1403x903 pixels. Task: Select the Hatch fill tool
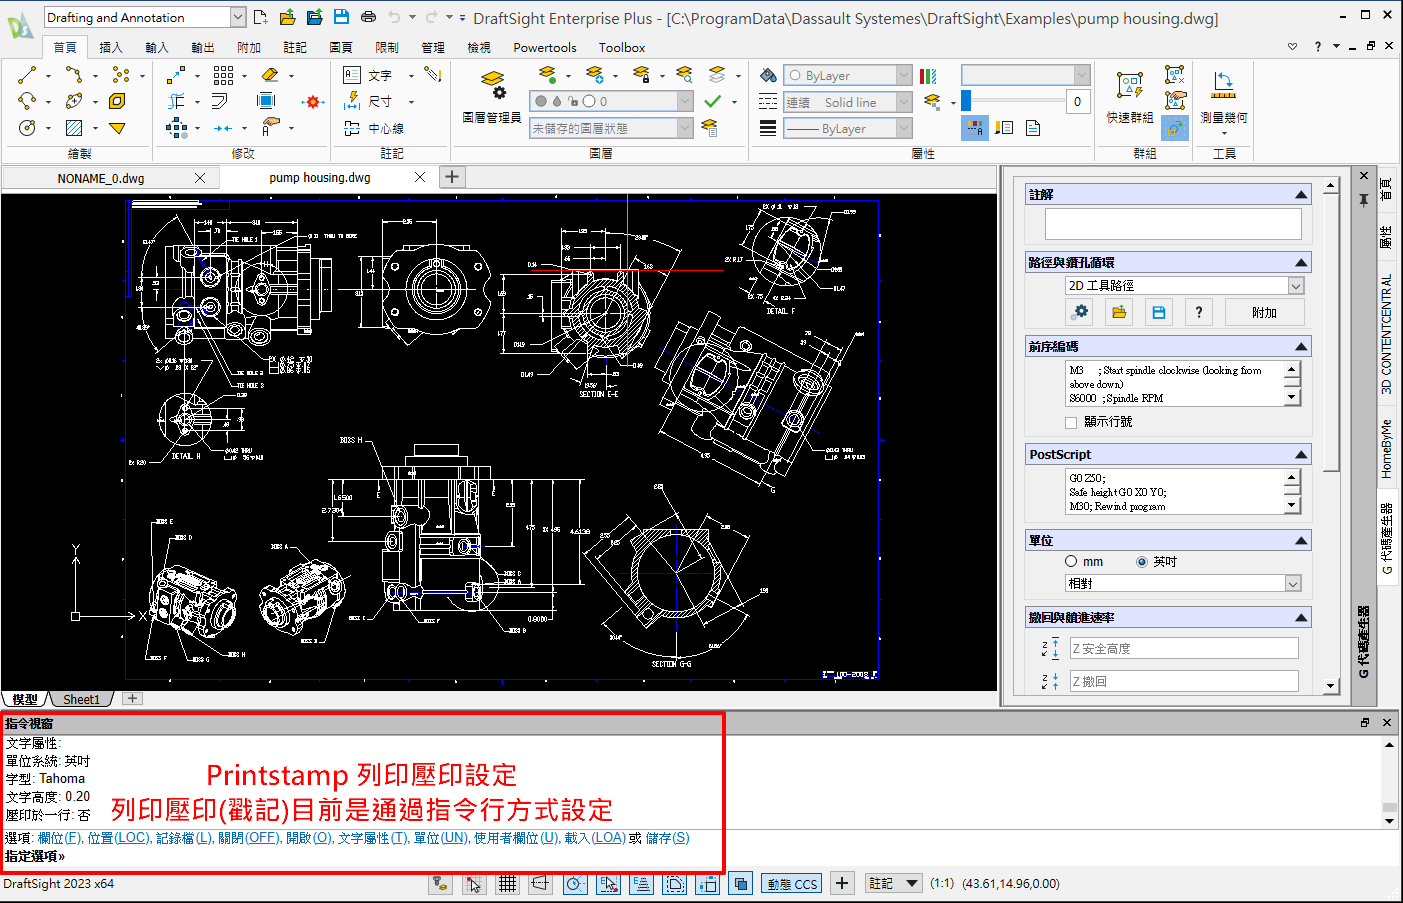(74, 128)
